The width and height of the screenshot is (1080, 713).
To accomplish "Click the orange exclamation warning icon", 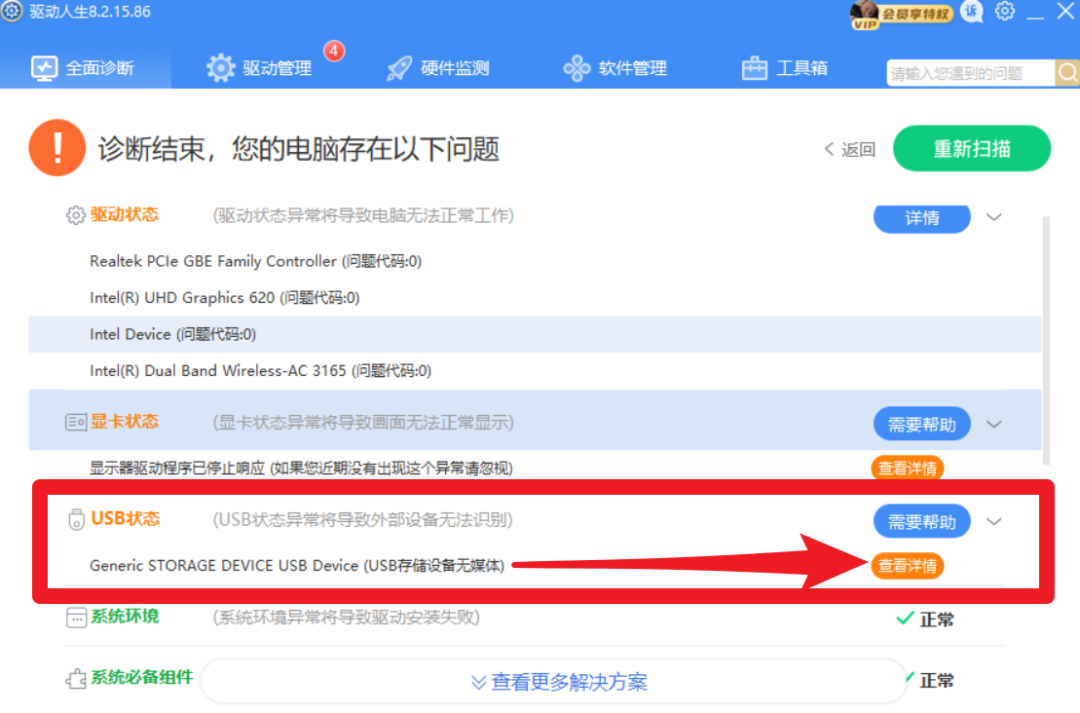I will click(57, 148).
